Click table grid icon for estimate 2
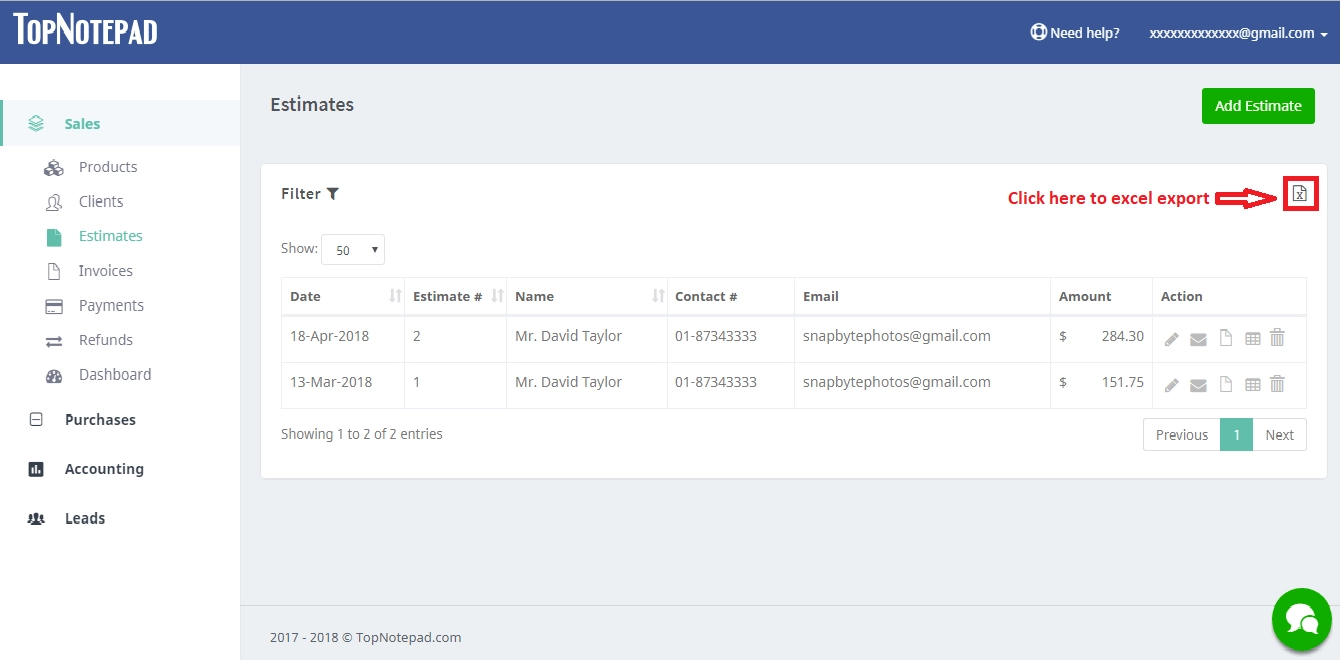The image size is (1341, 660). coord(1252,339)
